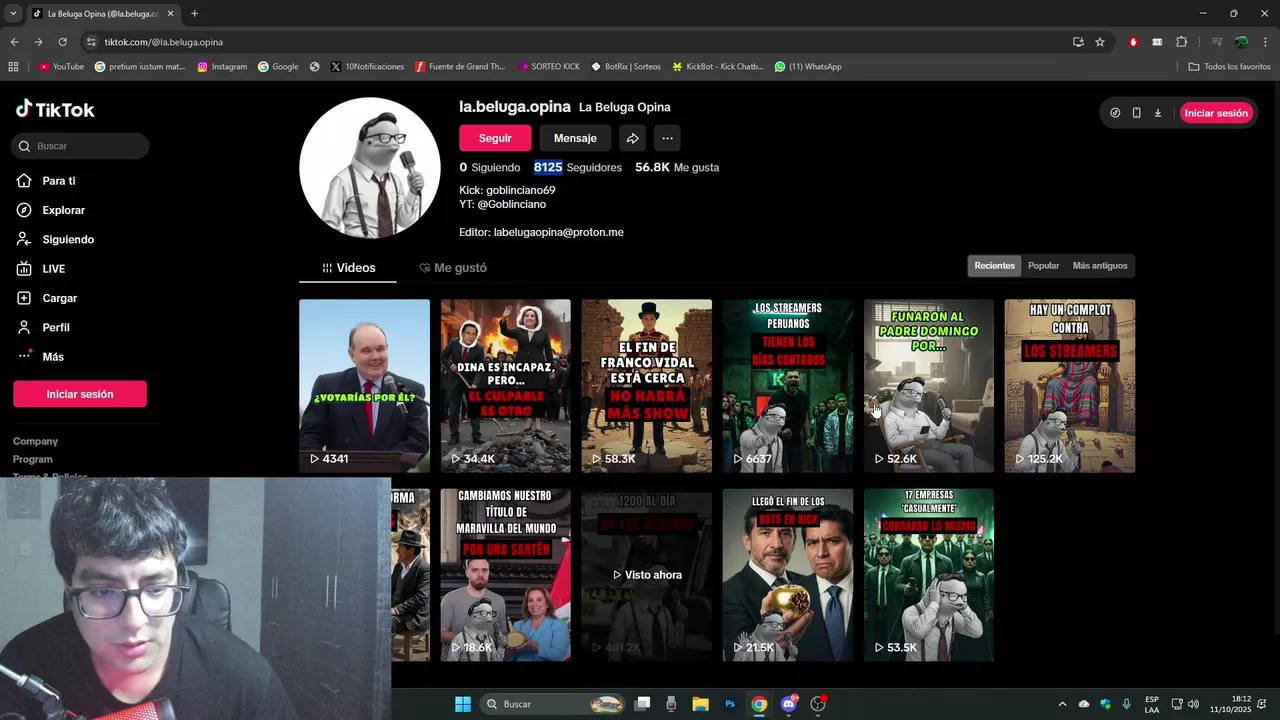Open Cambiamos nuestro título de maravilla video
The width and height of the screenshot is (1280, 720).
pyautogui.click(x=506, y=575)
